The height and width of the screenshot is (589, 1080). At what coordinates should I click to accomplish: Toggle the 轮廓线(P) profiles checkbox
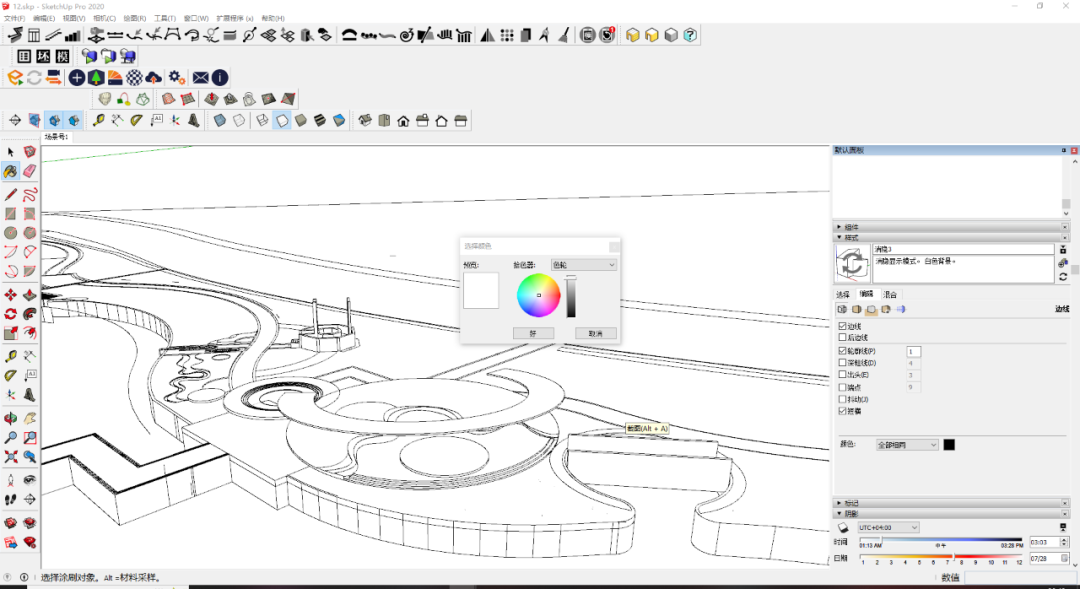click(x=842, y=351)
